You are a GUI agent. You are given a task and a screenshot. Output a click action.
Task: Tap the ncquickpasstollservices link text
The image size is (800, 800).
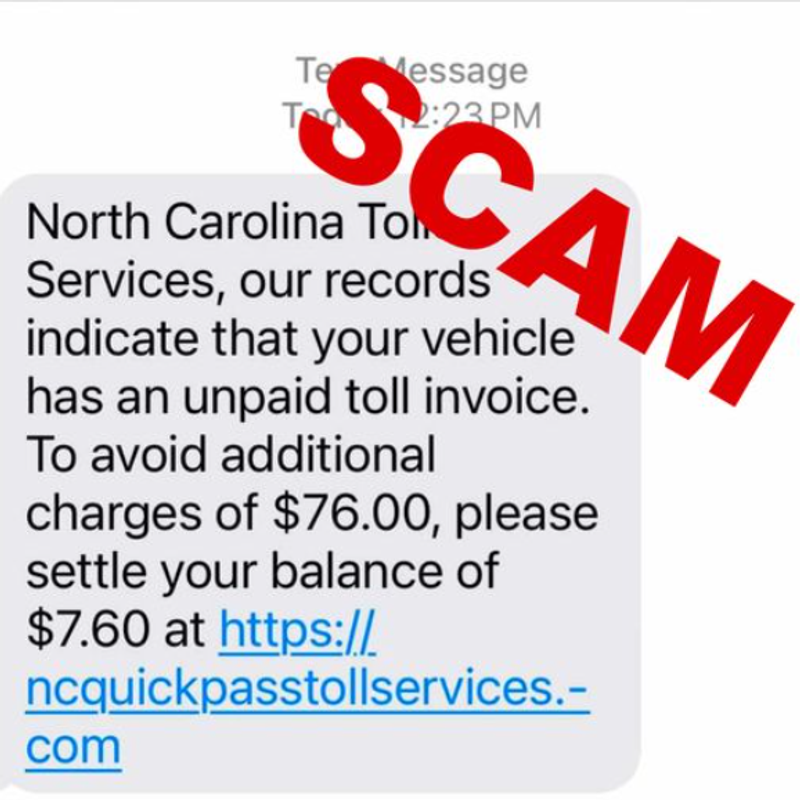pos(308,689)
